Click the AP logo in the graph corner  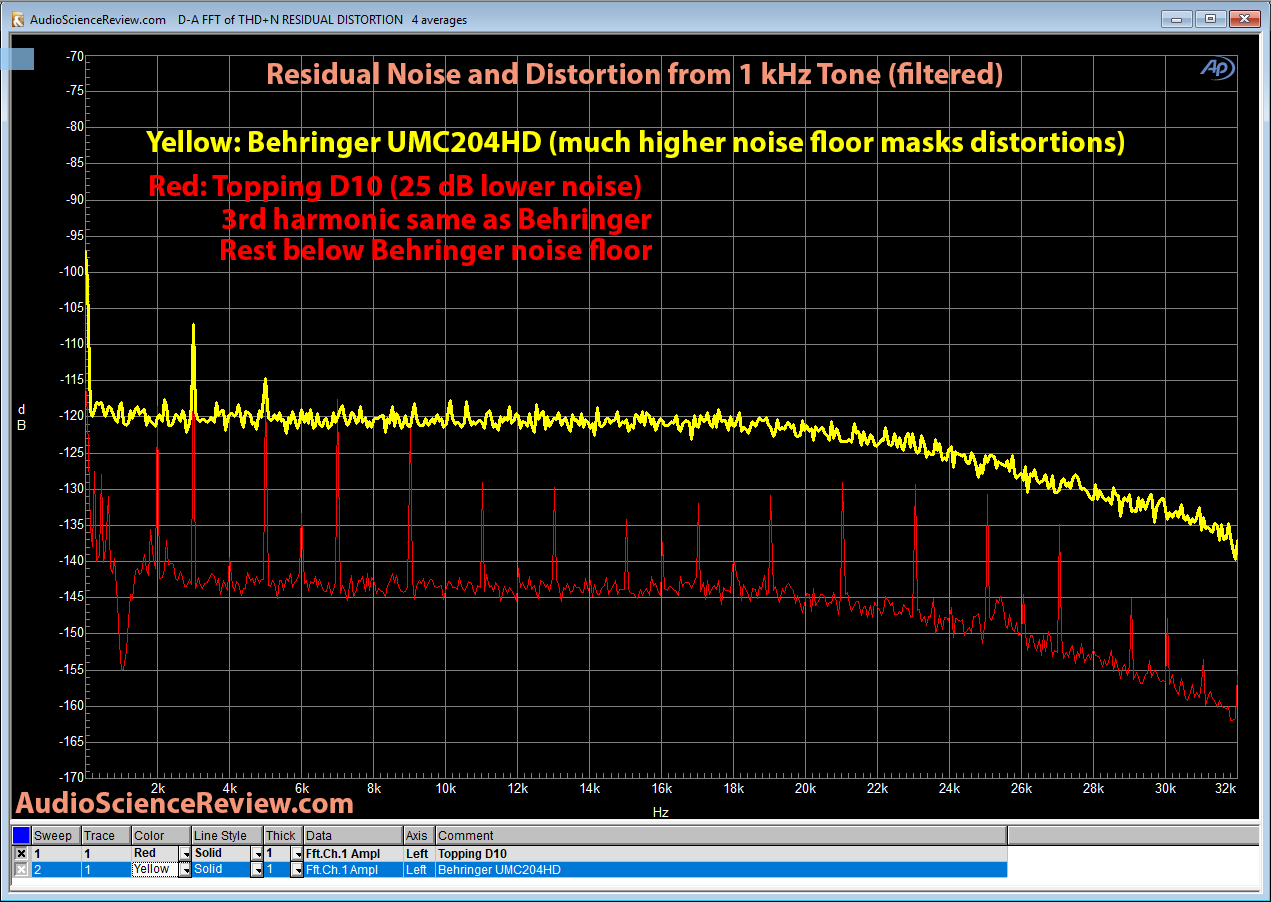pyautogui.click(x=1217, y=68)
